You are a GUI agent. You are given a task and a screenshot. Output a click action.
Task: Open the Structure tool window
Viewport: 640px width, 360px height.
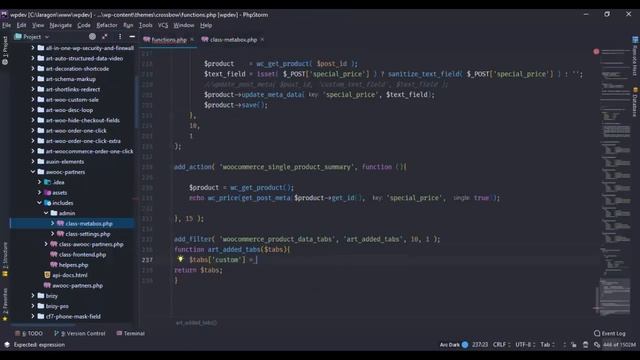tap(5, 259)
